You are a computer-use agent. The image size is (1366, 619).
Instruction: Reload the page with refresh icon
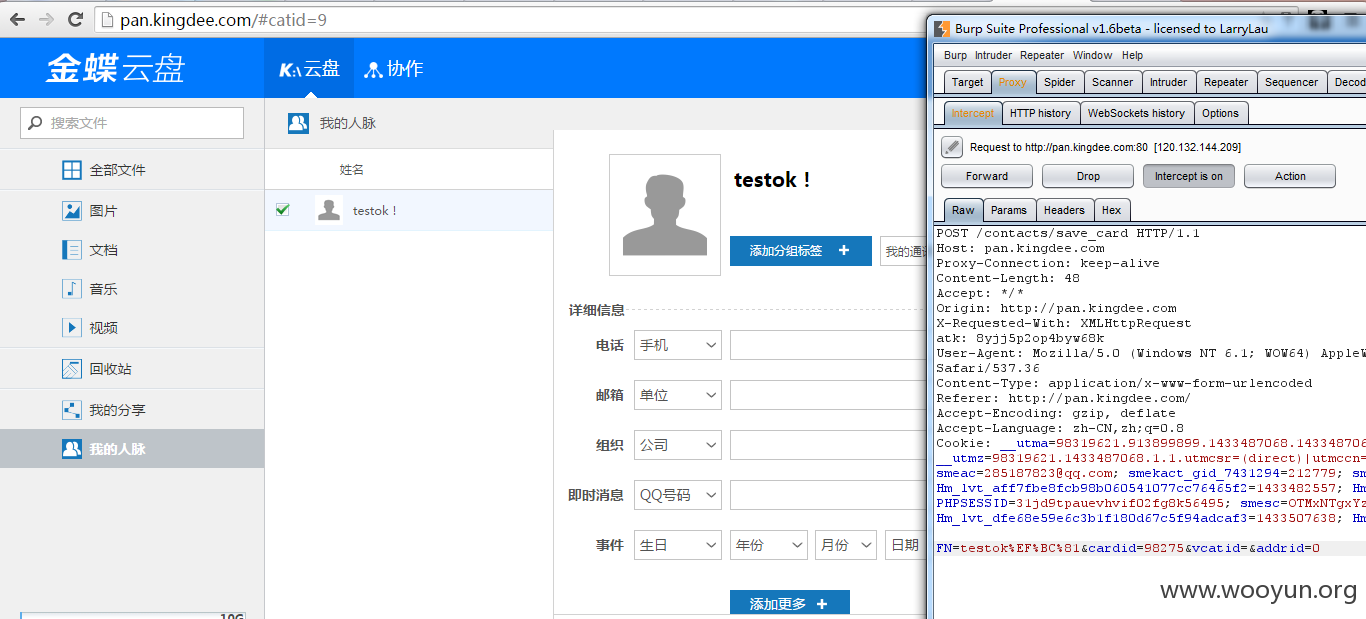75,19
